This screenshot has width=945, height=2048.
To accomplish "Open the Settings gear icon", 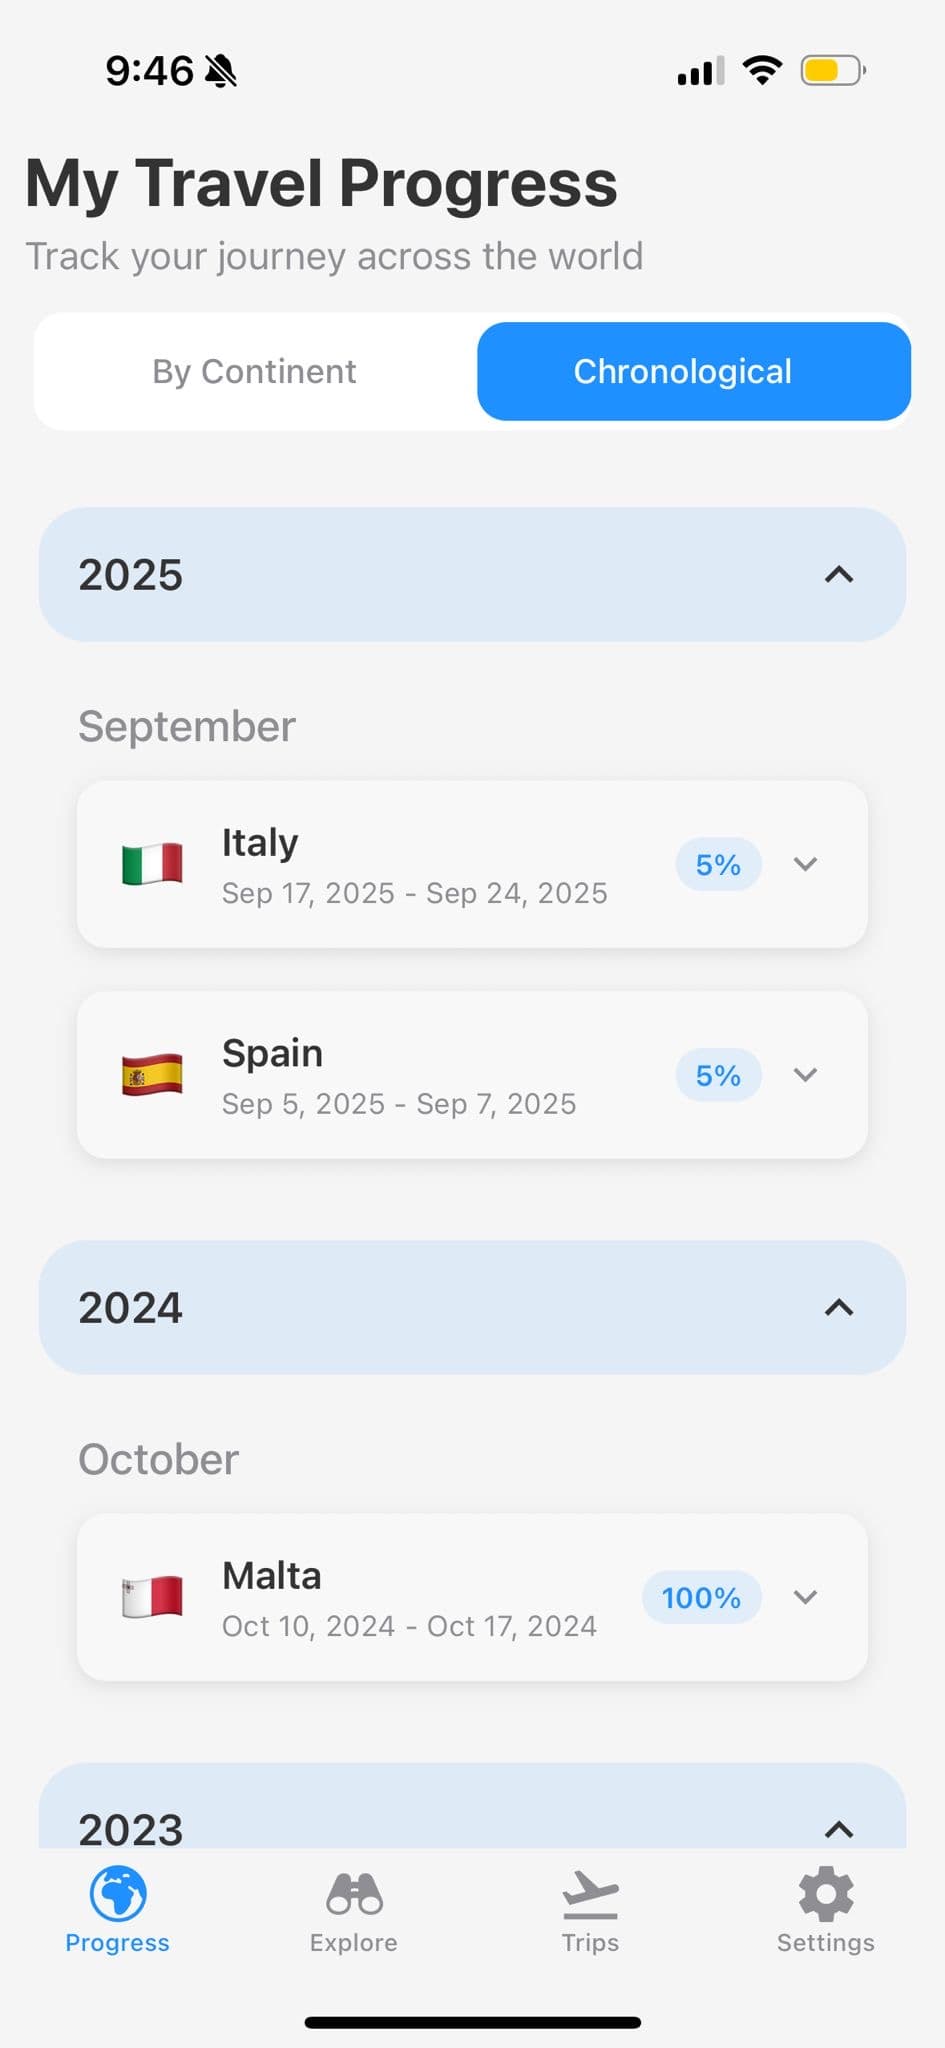I will (826, 1894).
